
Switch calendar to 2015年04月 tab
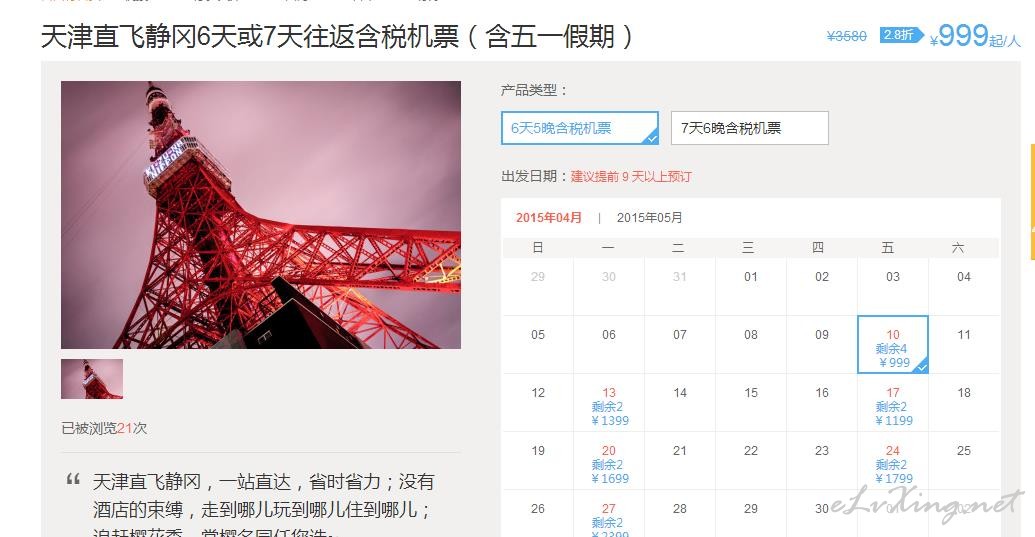point(549,218)
